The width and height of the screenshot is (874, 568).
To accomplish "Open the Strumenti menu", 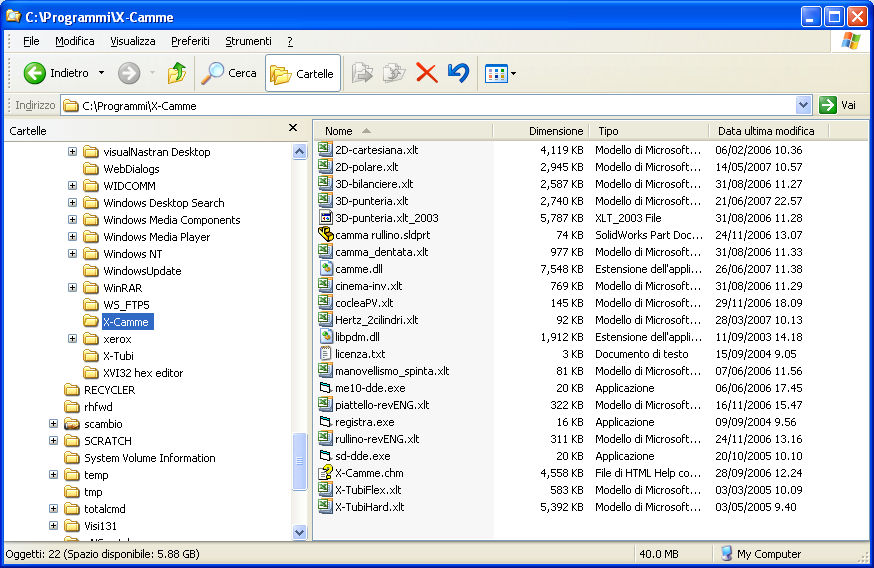I will 249,41.
